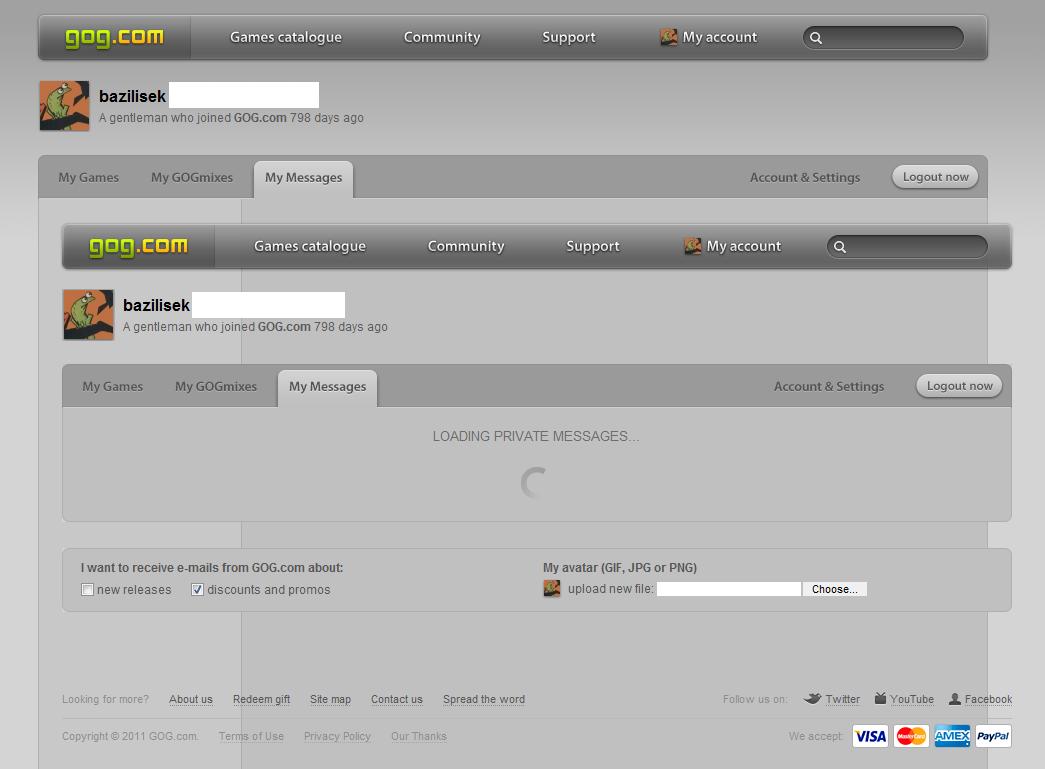Viewport: 1045px width, 769px height.
Task: Select the inner My Messages tab
Action: click(327, 387)
